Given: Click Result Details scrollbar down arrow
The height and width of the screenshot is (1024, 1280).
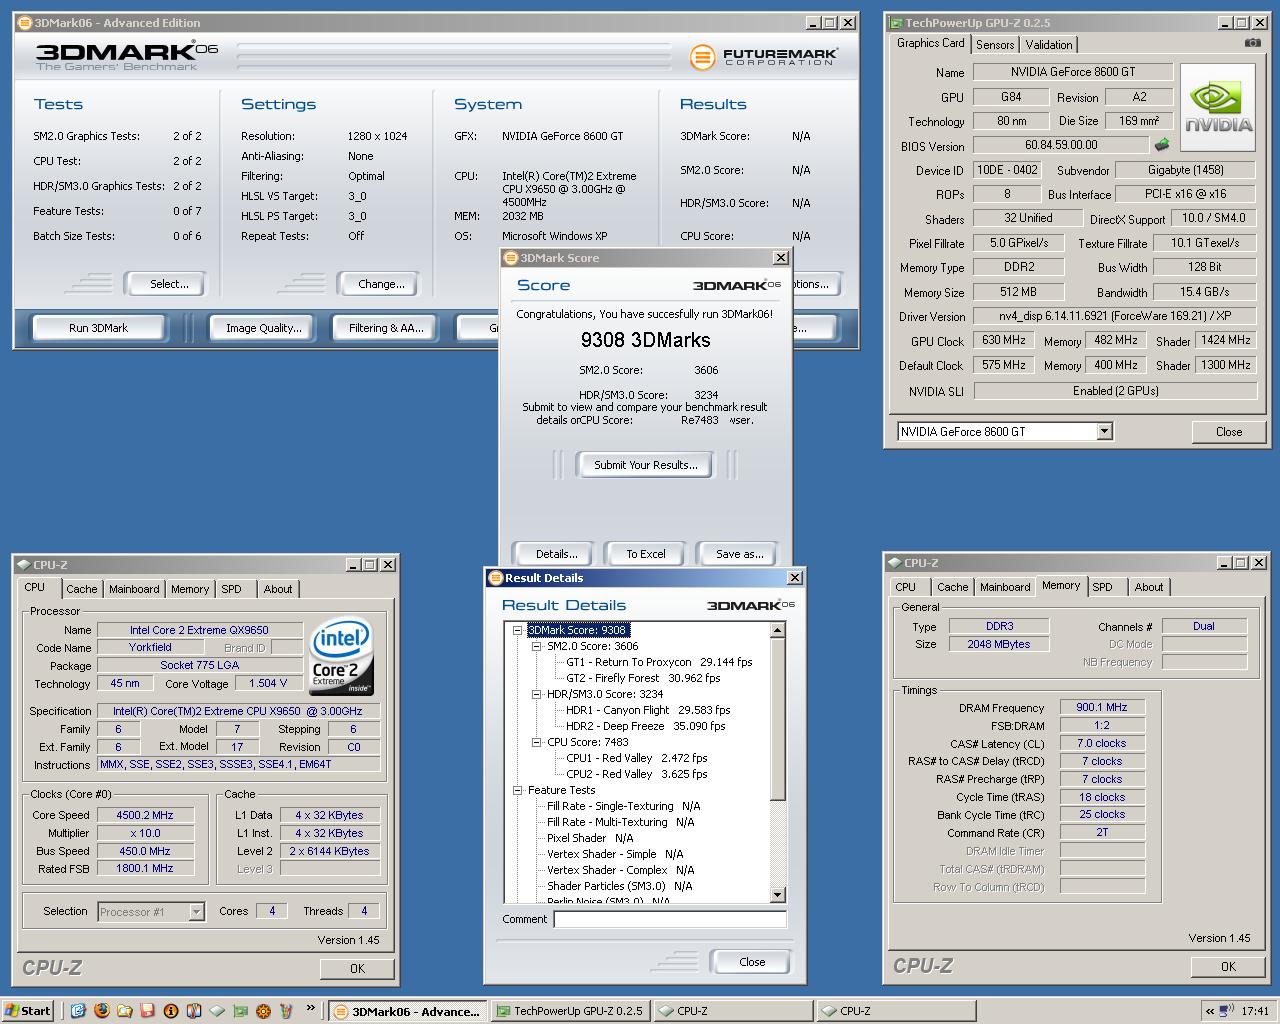Looking at the screenshot, I should (778, 895).
